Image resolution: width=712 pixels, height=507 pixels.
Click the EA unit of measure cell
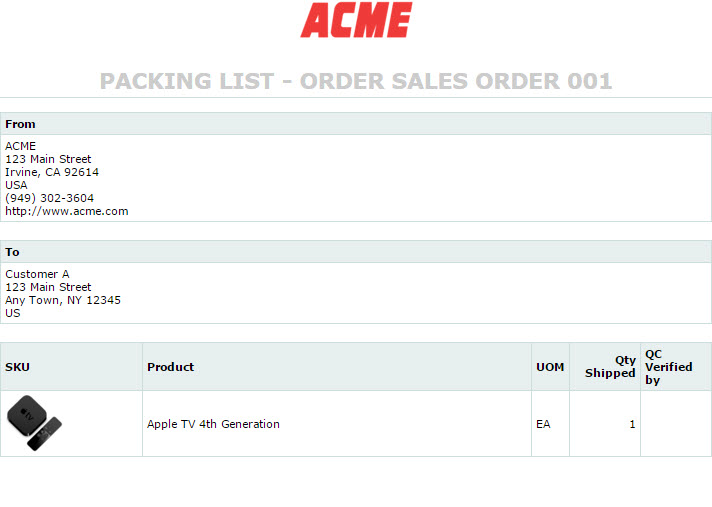(543, 424)
